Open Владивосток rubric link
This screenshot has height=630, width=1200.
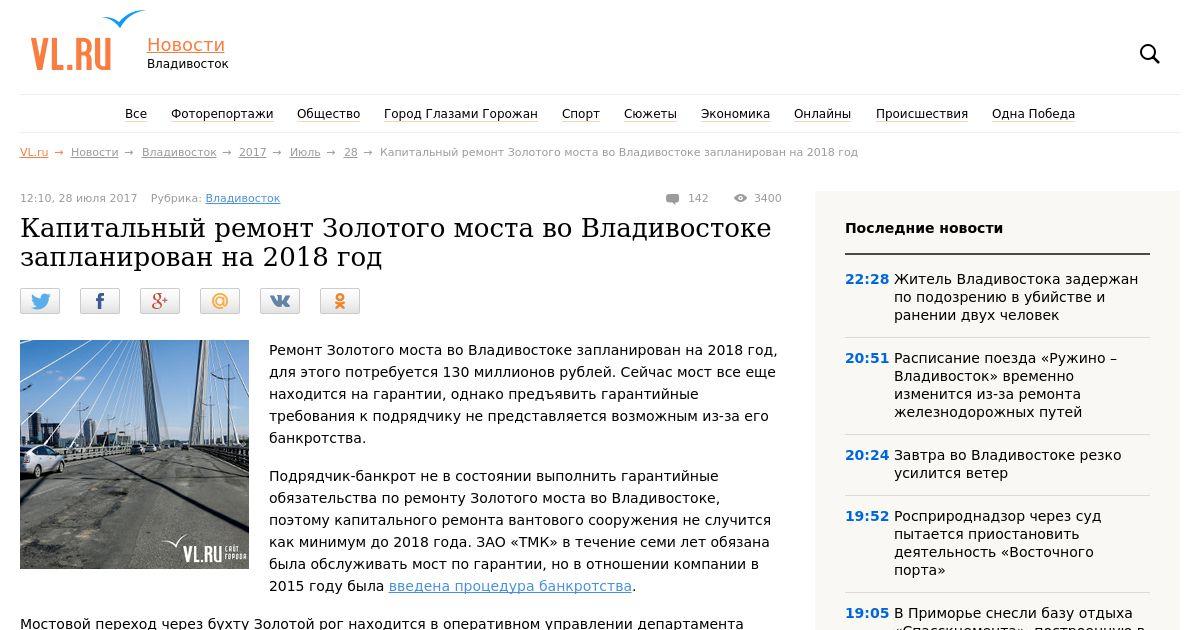[x=243, y=199]
